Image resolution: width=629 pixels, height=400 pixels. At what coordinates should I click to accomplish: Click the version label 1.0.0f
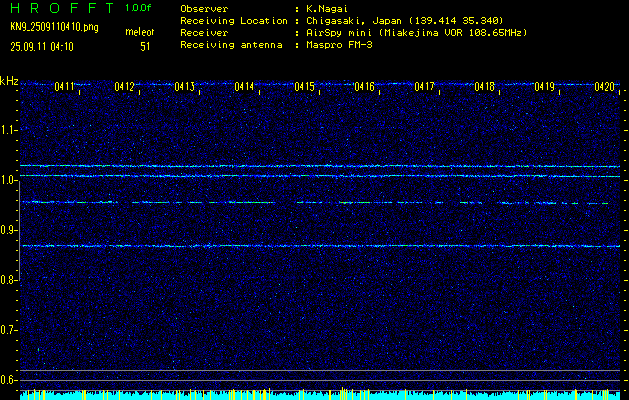pyautogui.click(x=138, y=8)
